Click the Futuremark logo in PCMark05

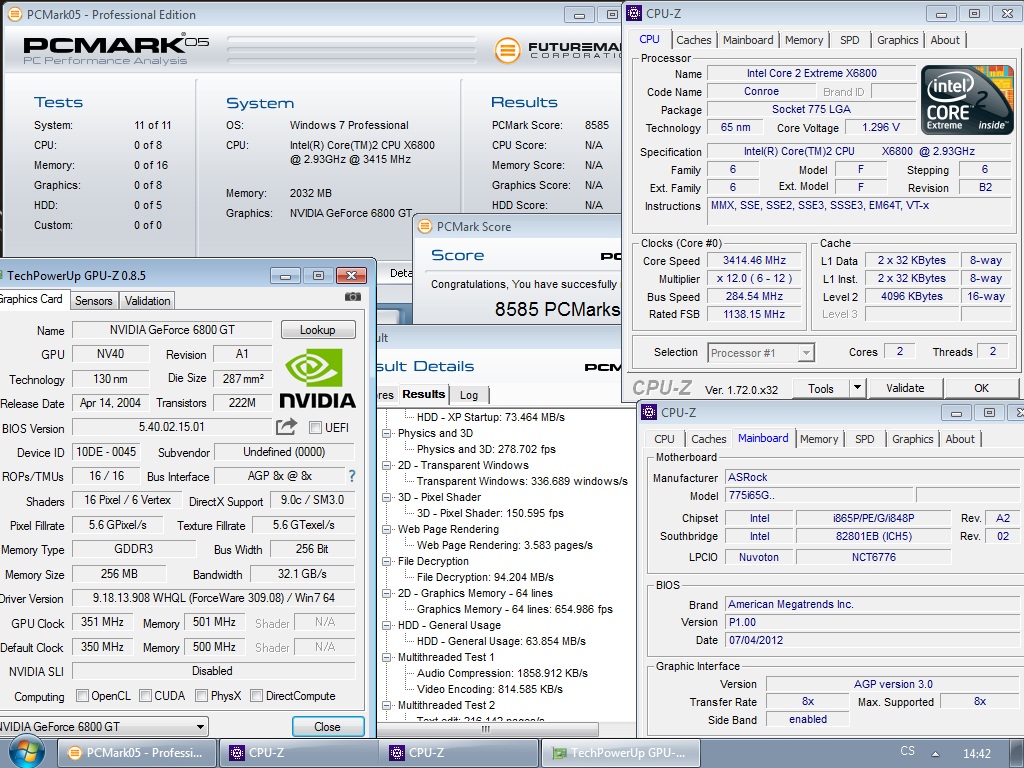click(507, 50)
